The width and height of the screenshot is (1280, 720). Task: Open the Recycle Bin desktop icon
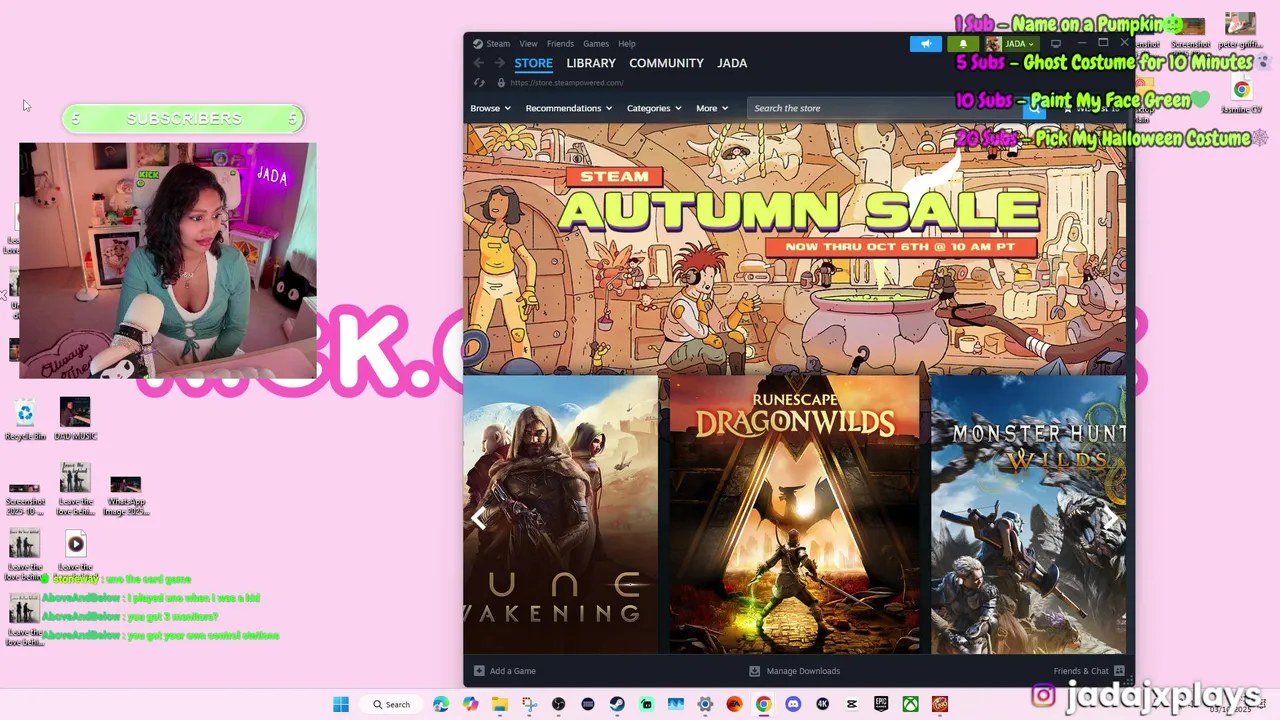coord(25,420)
